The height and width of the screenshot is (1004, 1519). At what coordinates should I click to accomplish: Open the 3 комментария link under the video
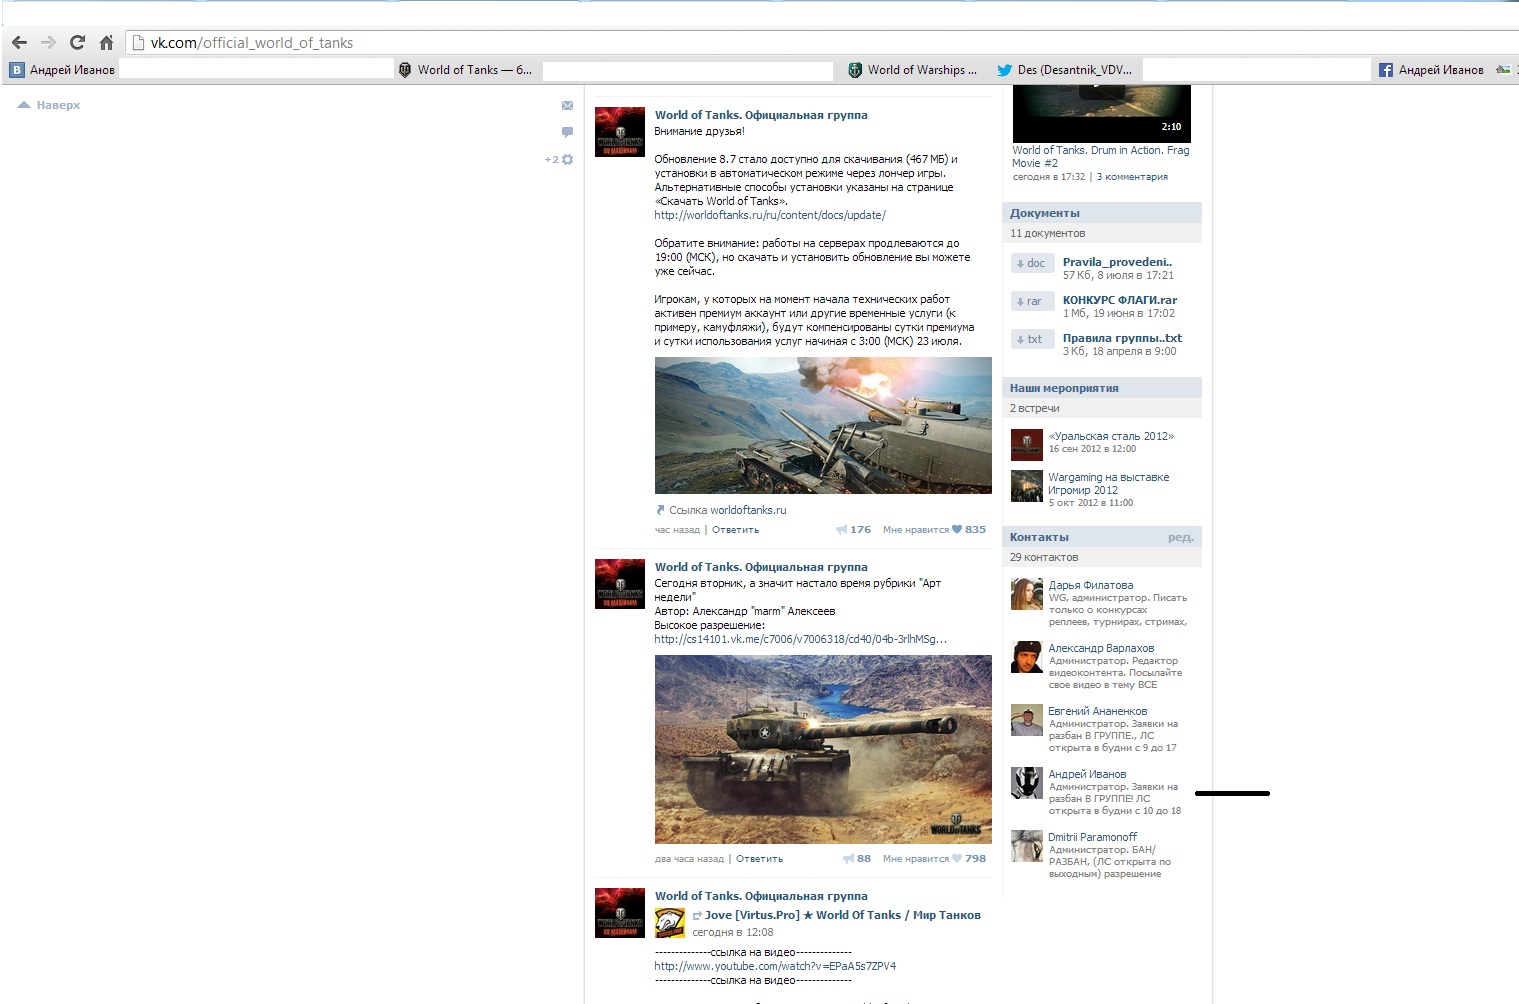point(1132,177)
